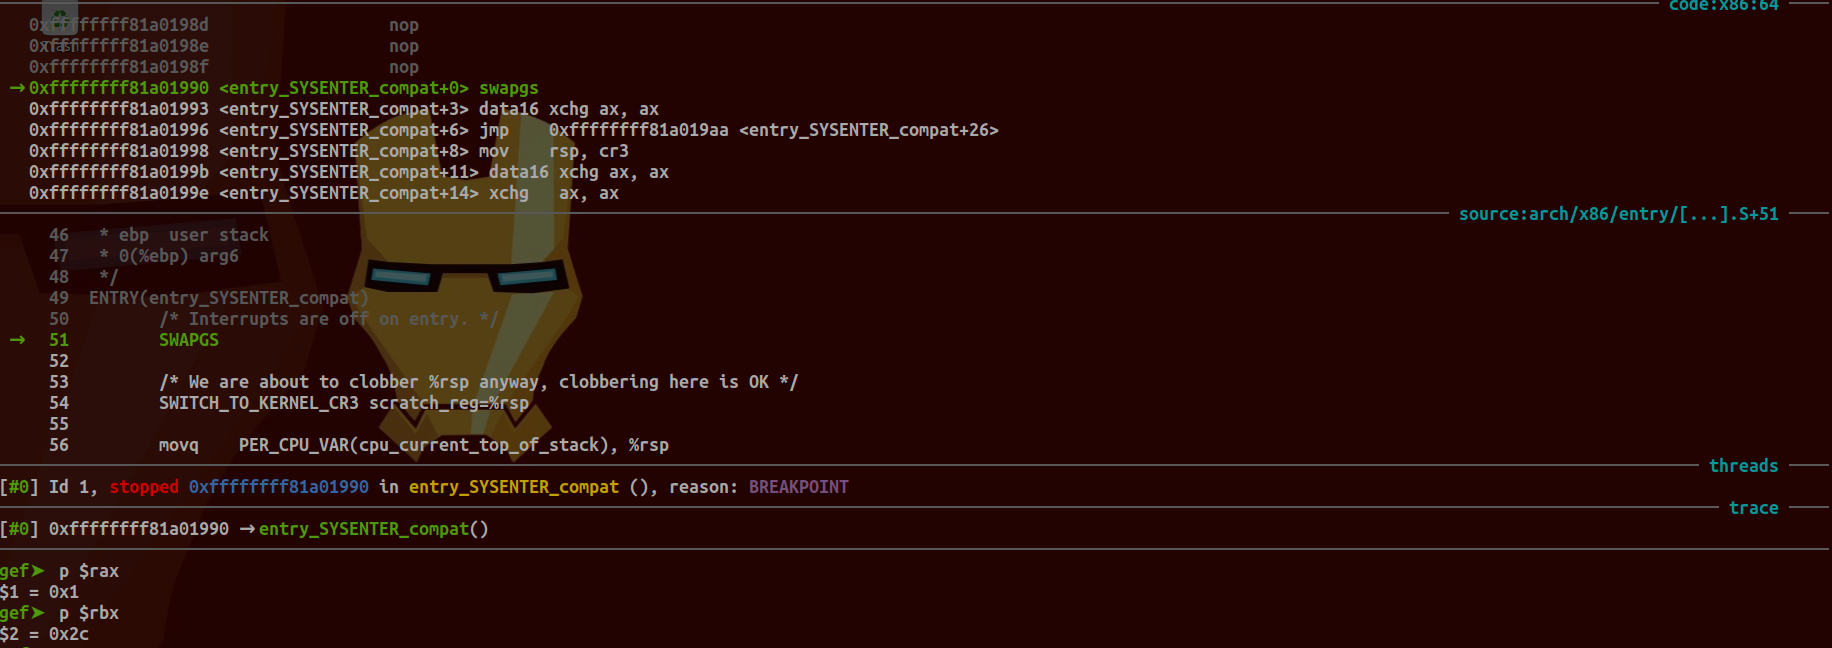This screenshot has height=648, width=1832.
Task: Click the BREAKPOINT reason text
Action: coord(798,487)
